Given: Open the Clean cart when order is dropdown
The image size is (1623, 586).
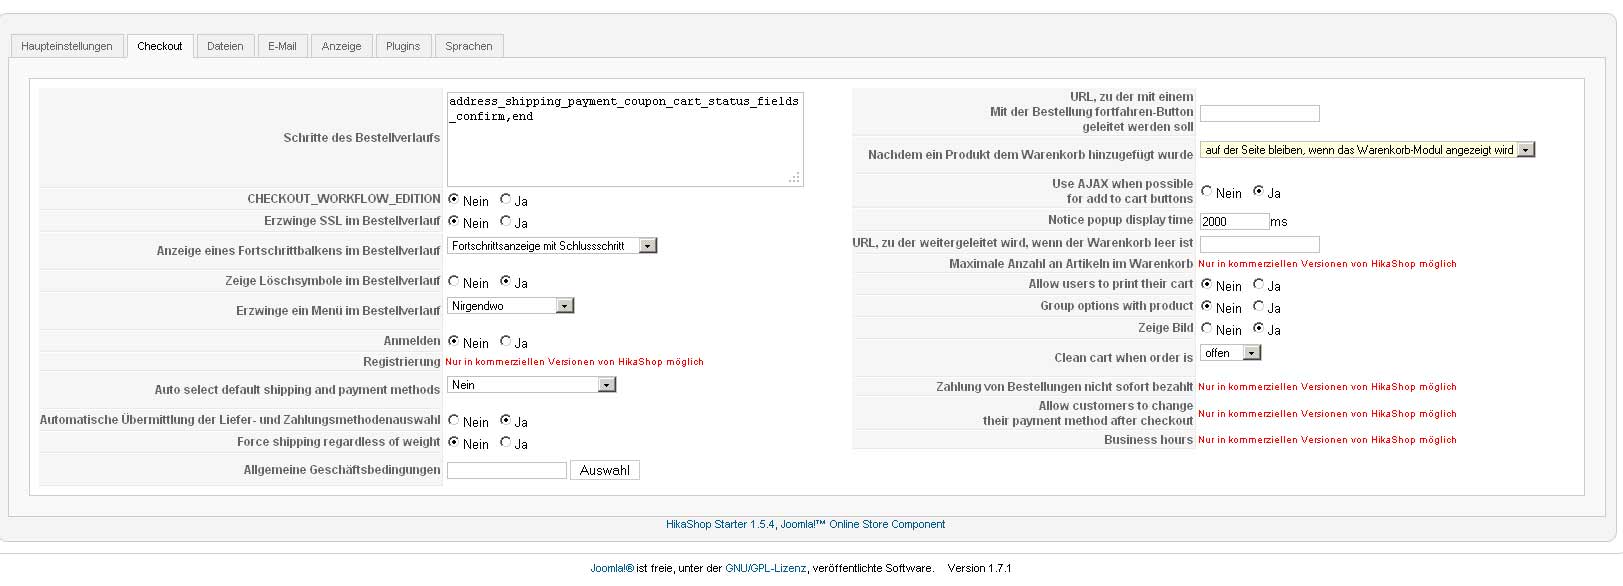Looking at the screenshot, I should coord(1252,353).
